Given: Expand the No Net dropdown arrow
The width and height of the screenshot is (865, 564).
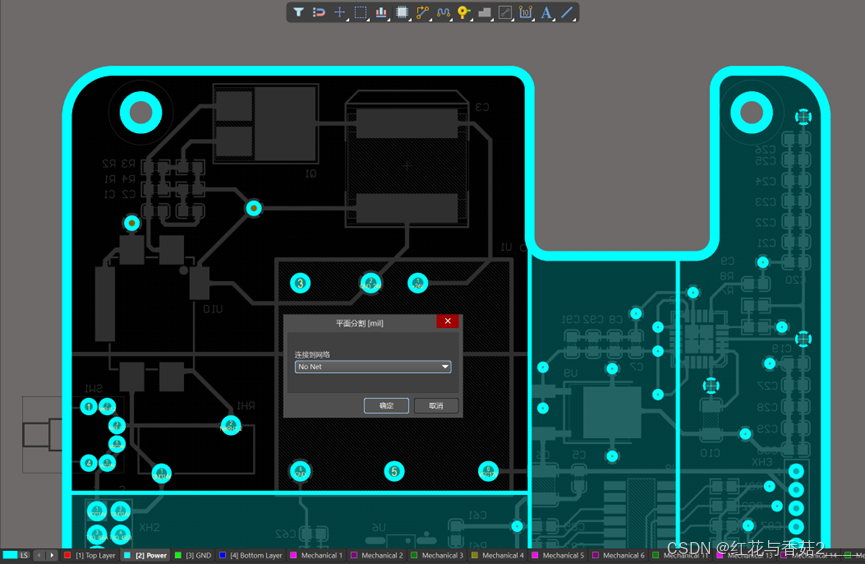Looking at the screenshot, I should (445, 366).
